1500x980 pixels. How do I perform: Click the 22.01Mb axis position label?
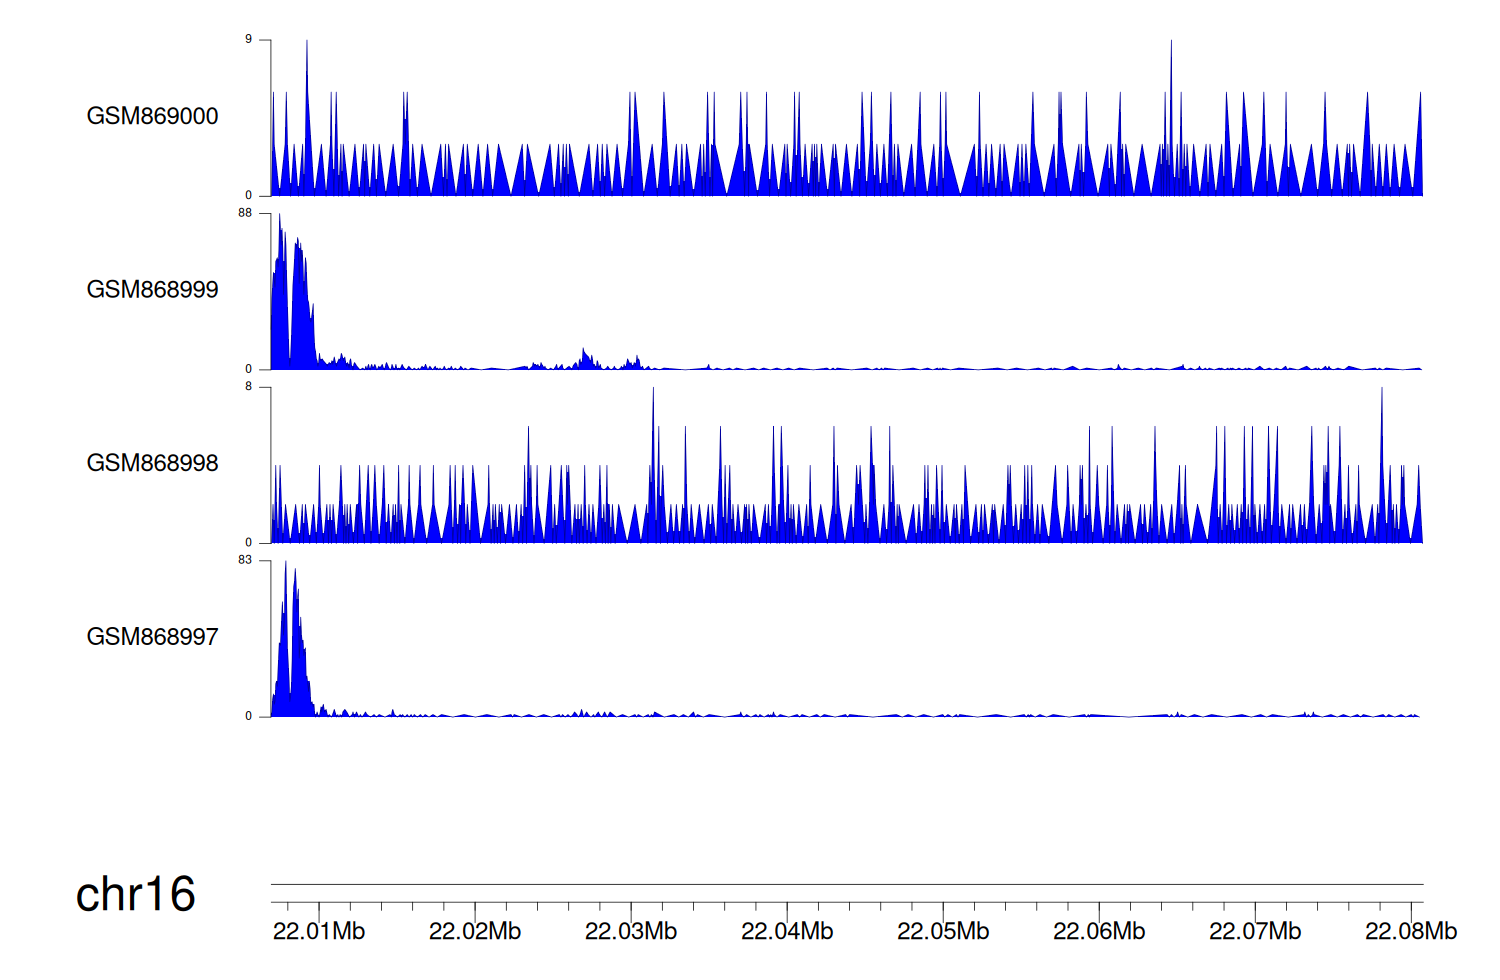(x=319, y=932)
